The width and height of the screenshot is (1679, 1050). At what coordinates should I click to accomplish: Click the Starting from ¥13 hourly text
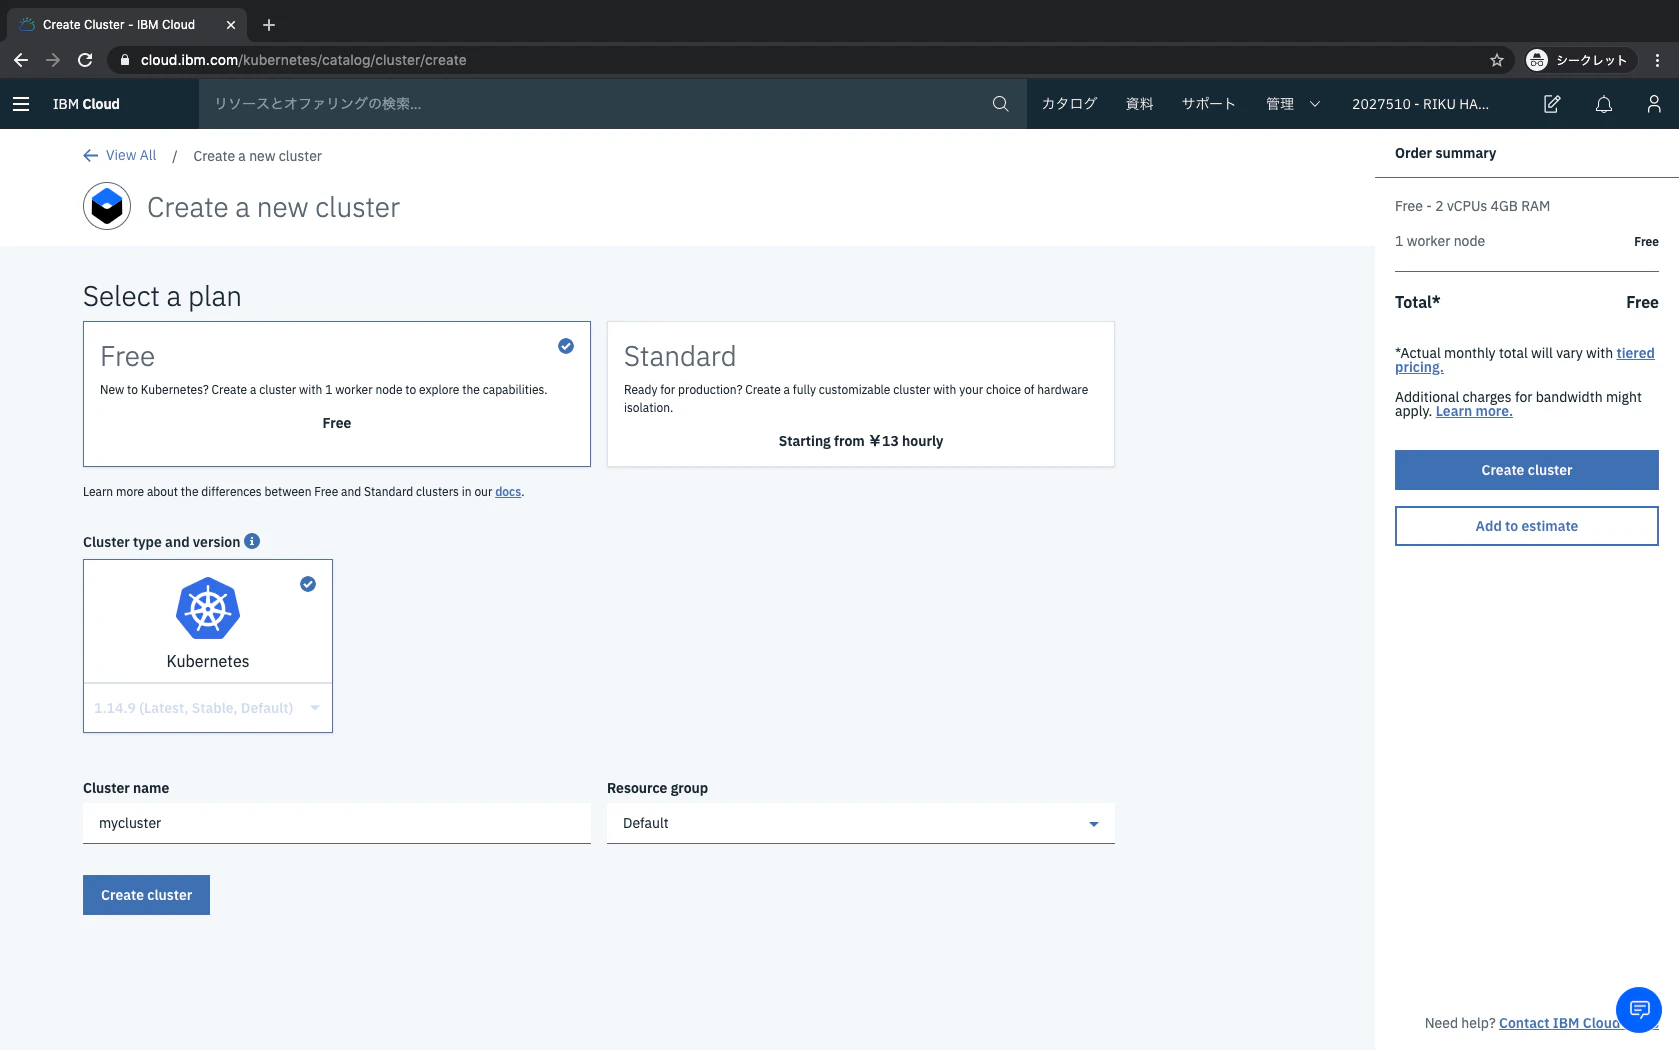click(x=861, y=441)
